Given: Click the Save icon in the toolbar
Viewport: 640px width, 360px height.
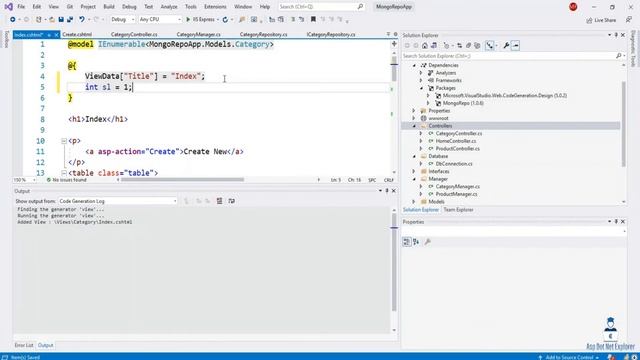Looking at the screenshot, I should [x=61, y=19].
